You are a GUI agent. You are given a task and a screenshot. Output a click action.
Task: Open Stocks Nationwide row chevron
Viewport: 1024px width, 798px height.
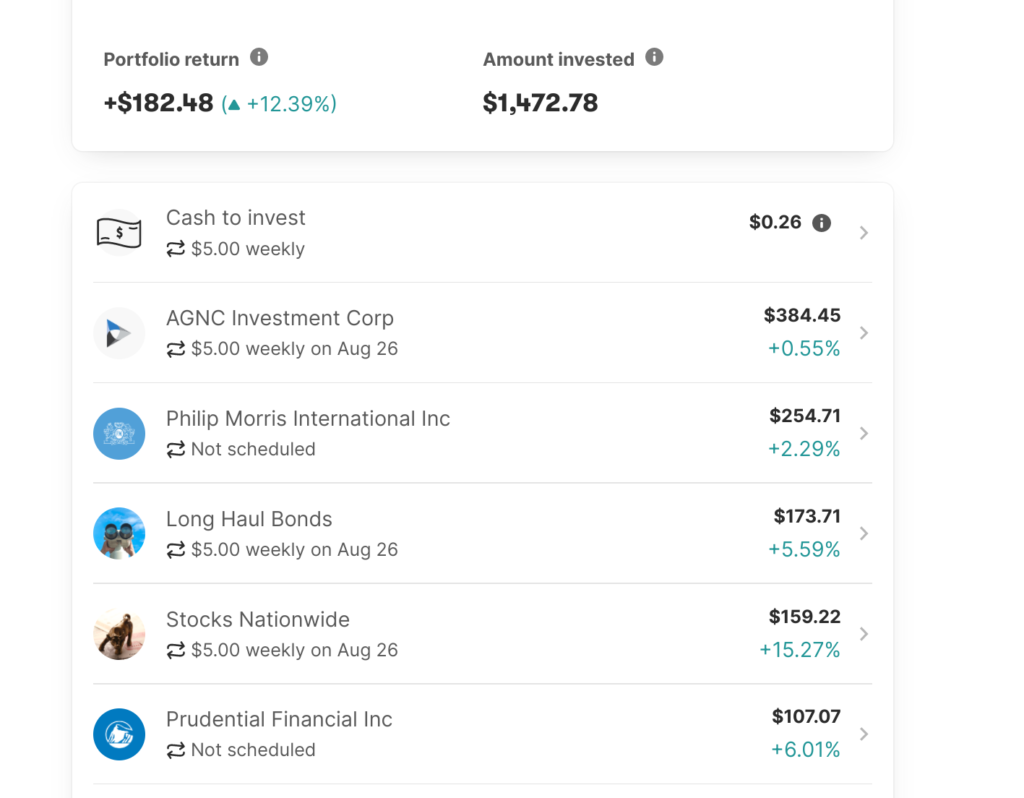point(864,634)
